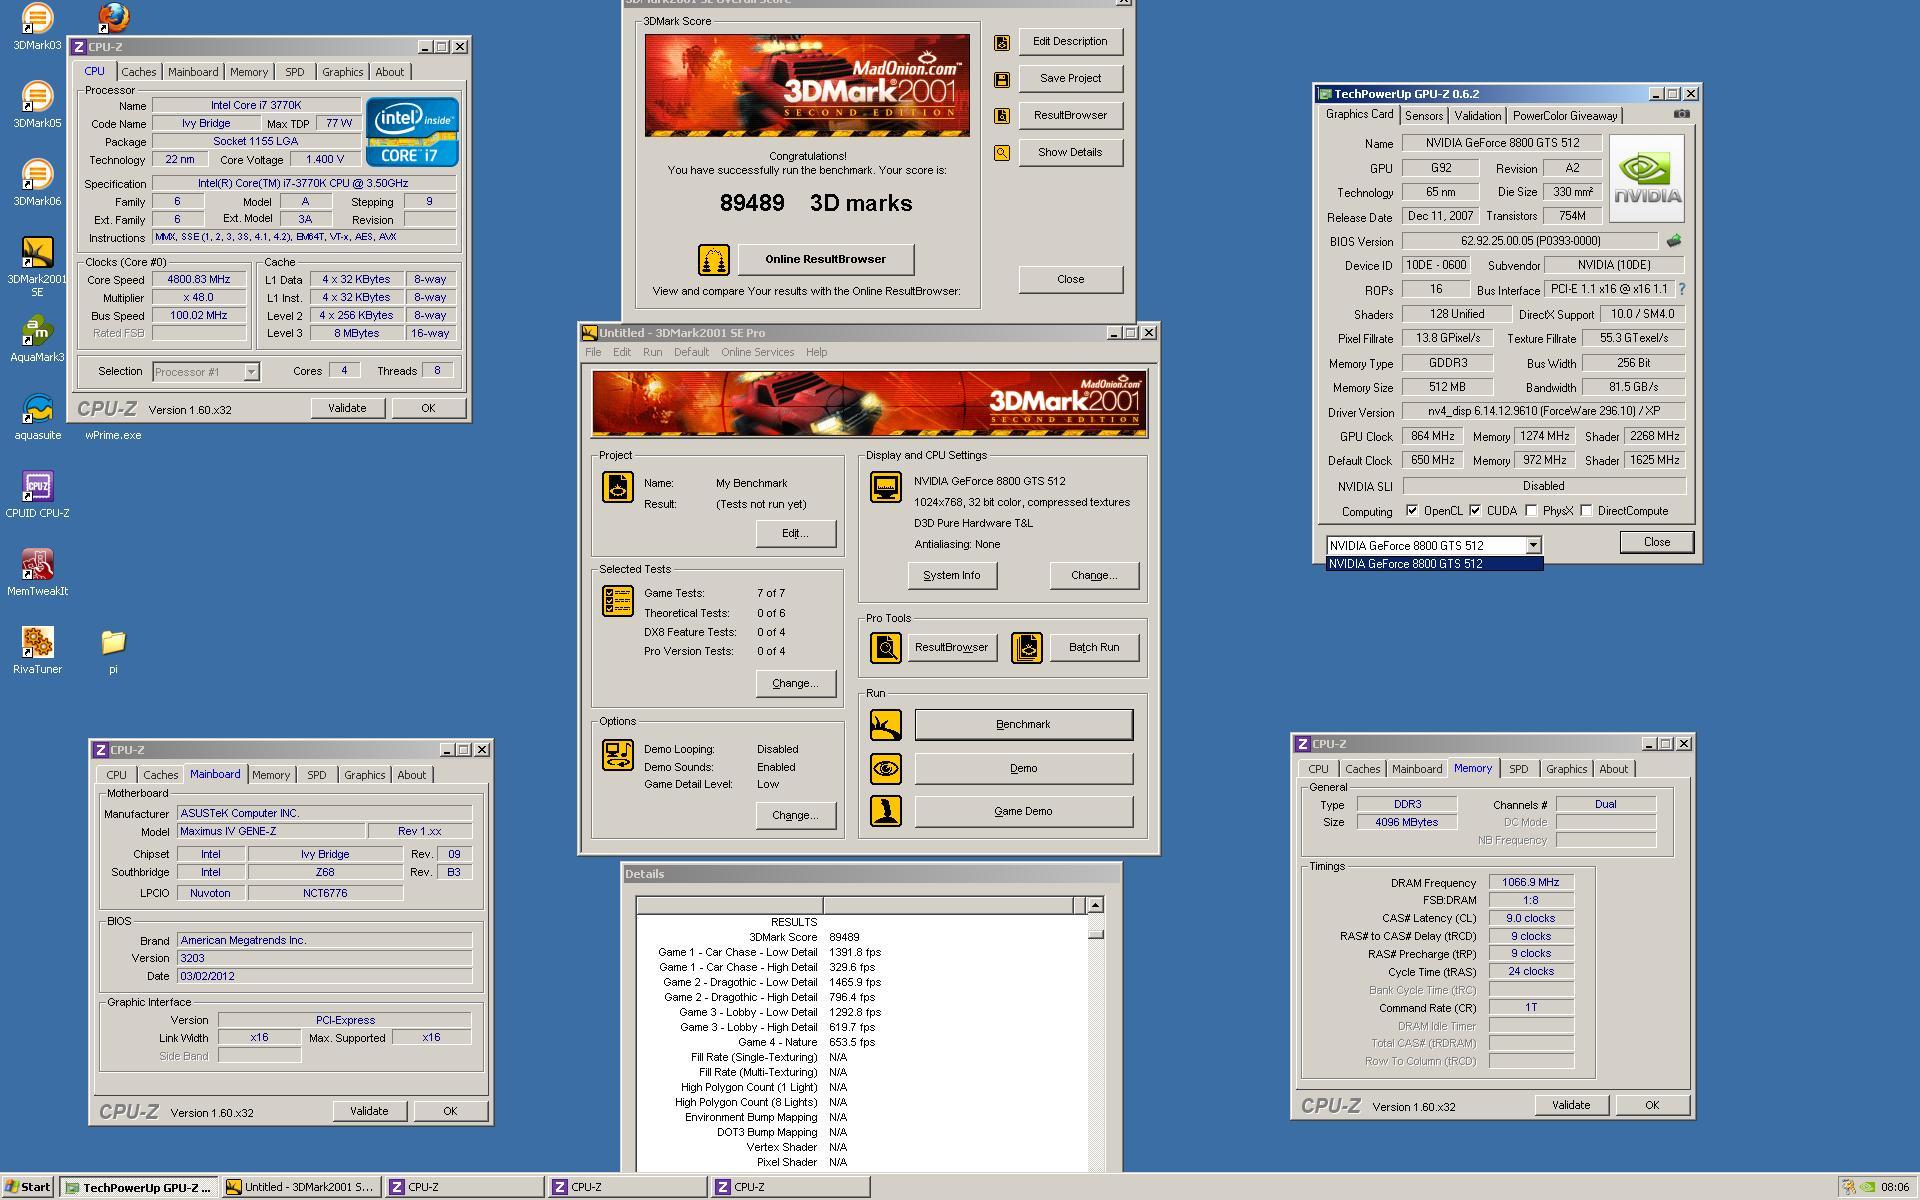This screenshot has width=1920, height=1200.
Task: Launch the 3DMark06 desktop shortcut
Action: coord(37,182)
